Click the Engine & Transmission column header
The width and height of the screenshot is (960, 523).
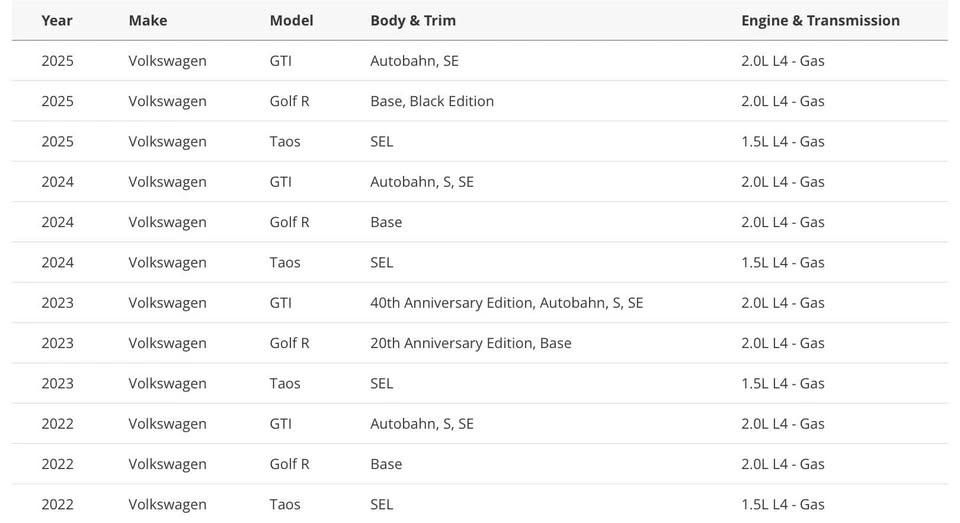(820, 20)
